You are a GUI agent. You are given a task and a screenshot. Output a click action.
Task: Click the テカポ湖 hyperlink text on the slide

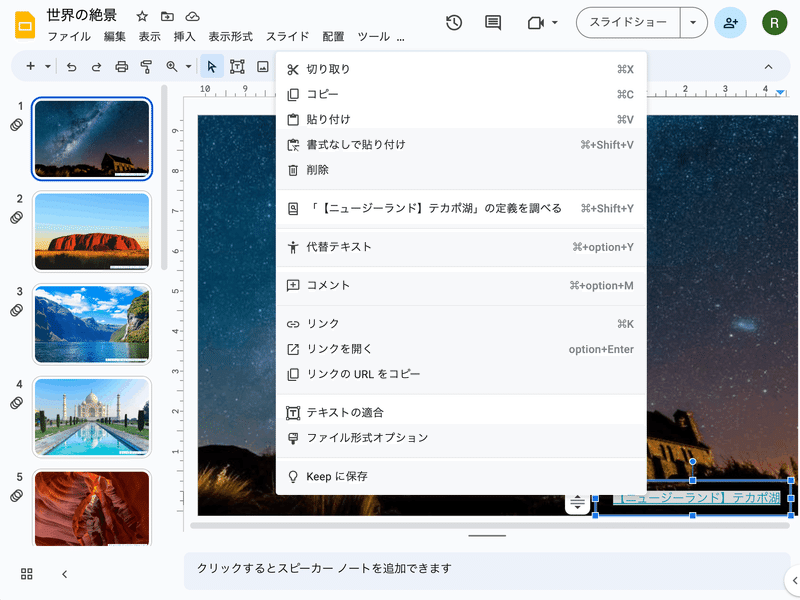coord(696,497)
